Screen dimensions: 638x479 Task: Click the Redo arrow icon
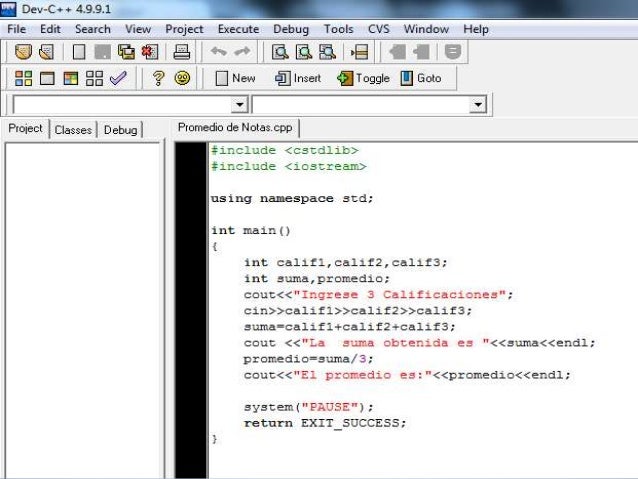point(243,52)
